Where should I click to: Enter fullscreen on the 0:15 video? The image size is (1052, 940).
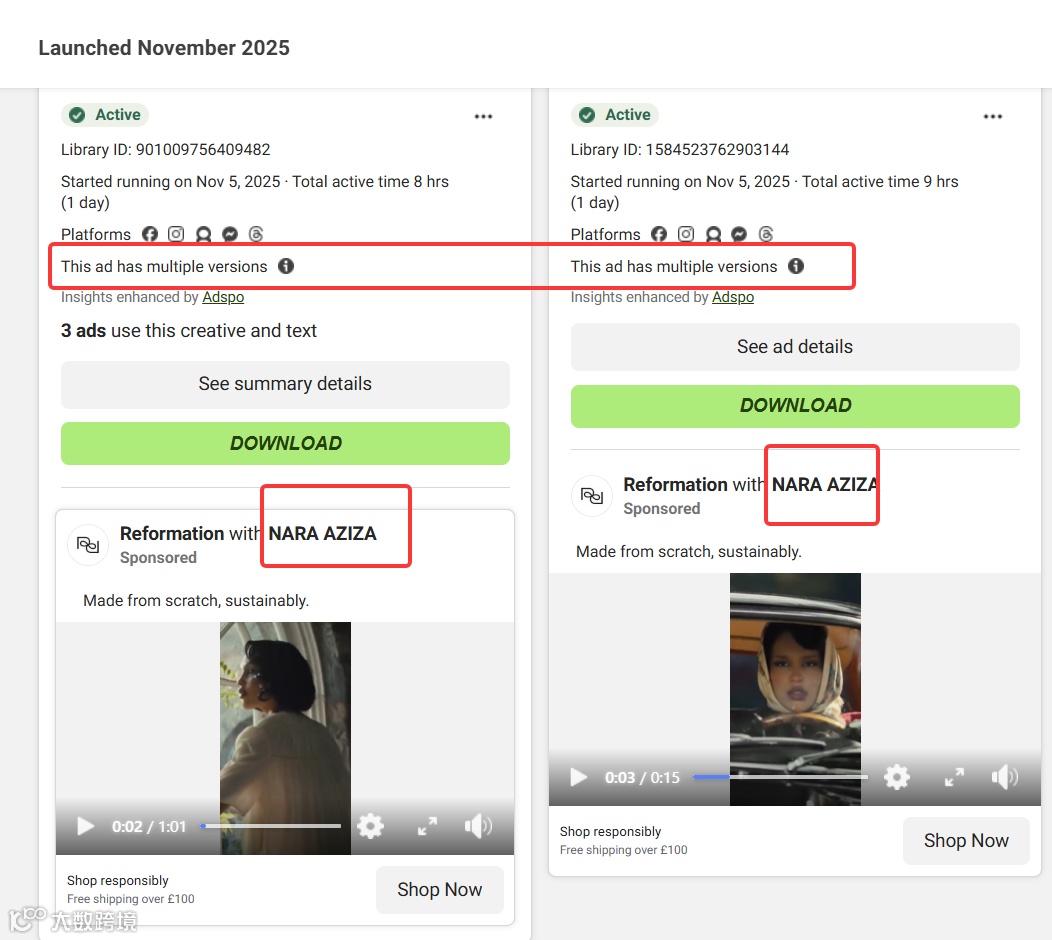pyautogui.click(x=954, y=777)
